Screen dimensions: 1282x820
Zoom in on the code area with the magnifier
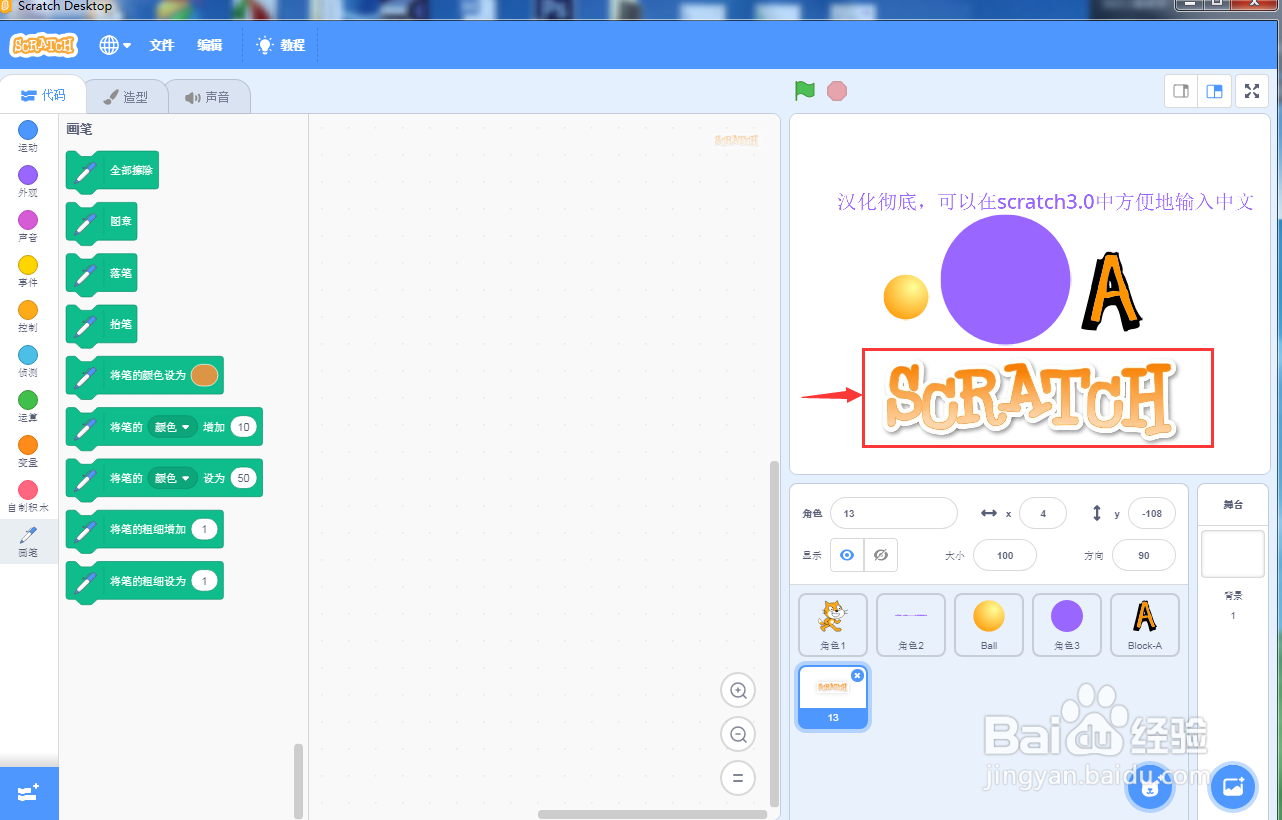[737, 690]
